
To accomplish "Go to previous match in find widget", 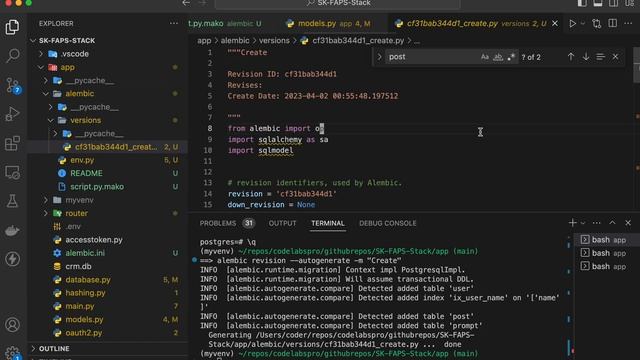I will pyautogui.click(x=571, y=57).
